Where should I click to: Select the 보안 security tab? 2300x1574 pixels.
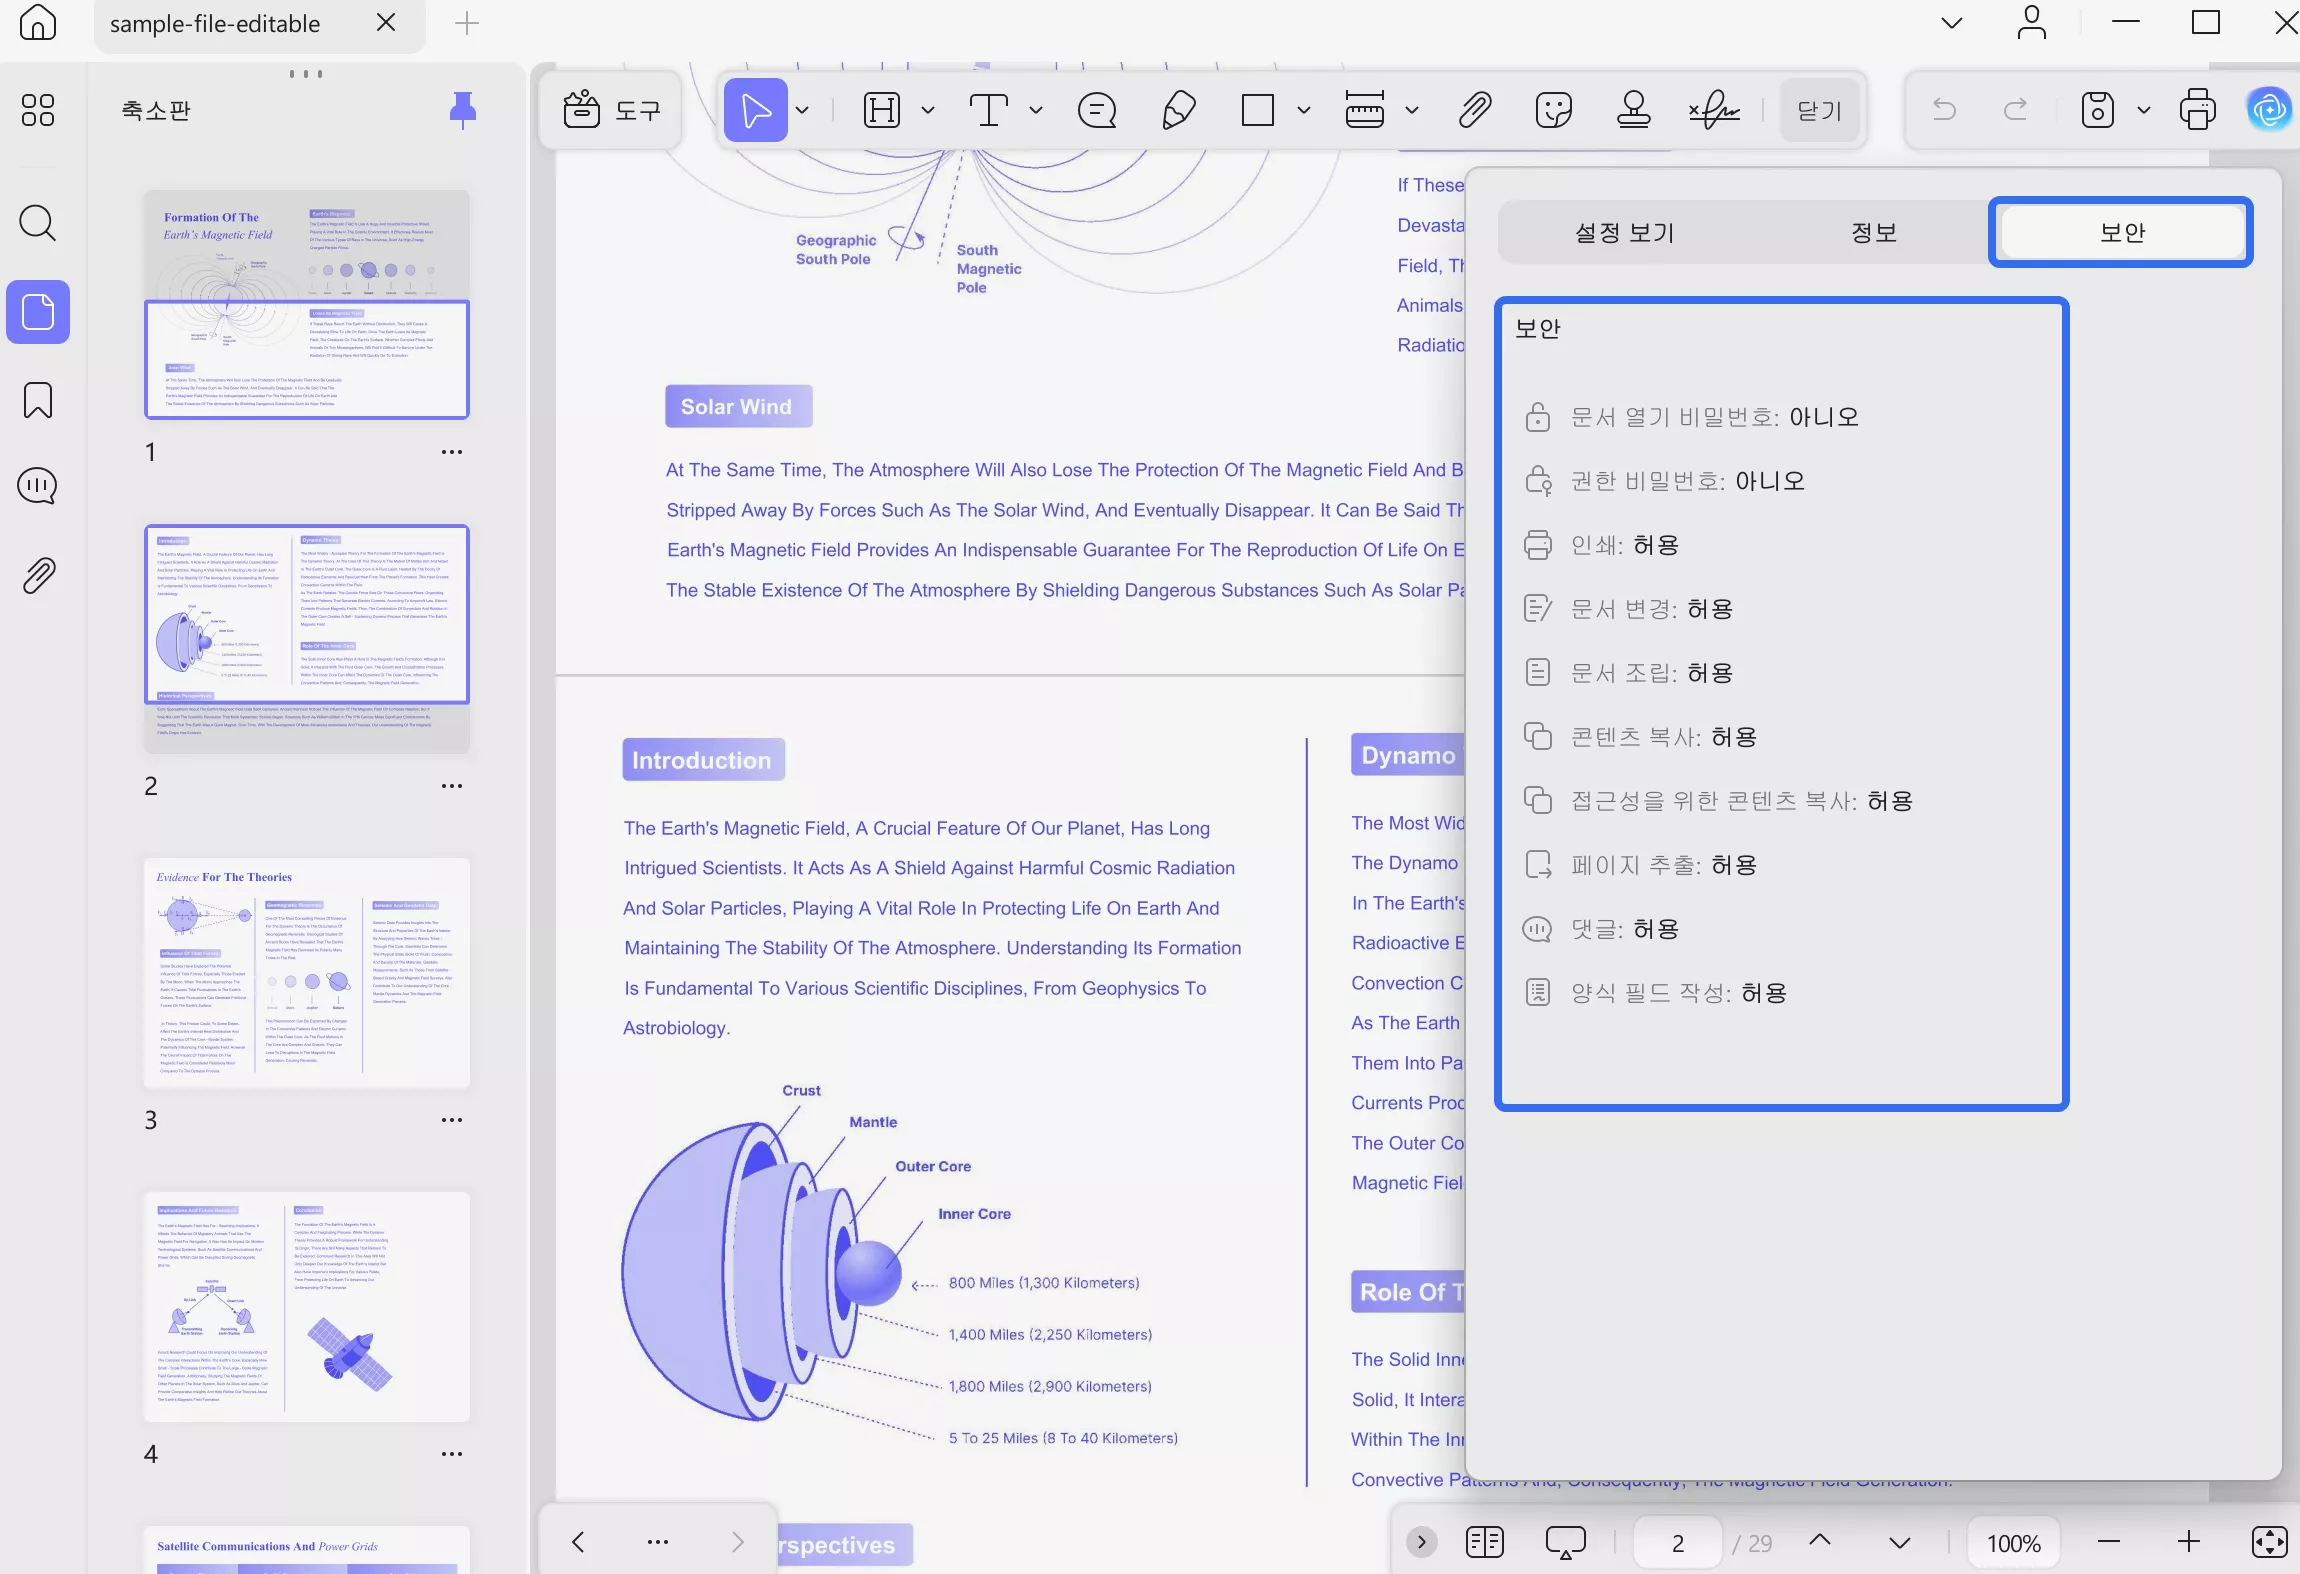click(x=2121, y=232)
